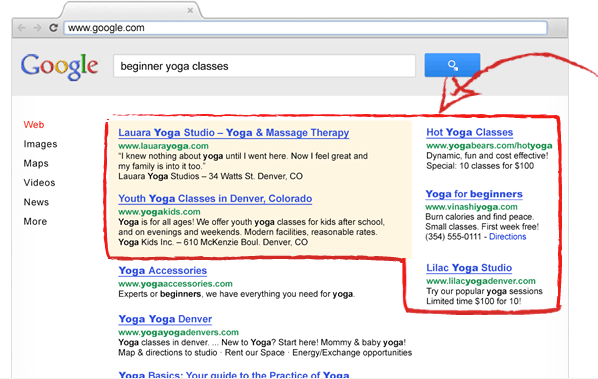This screenshot has height=379, width=598.
Task: Click www.yogayogadenvers.com URL text
Action: pos(178,332)
